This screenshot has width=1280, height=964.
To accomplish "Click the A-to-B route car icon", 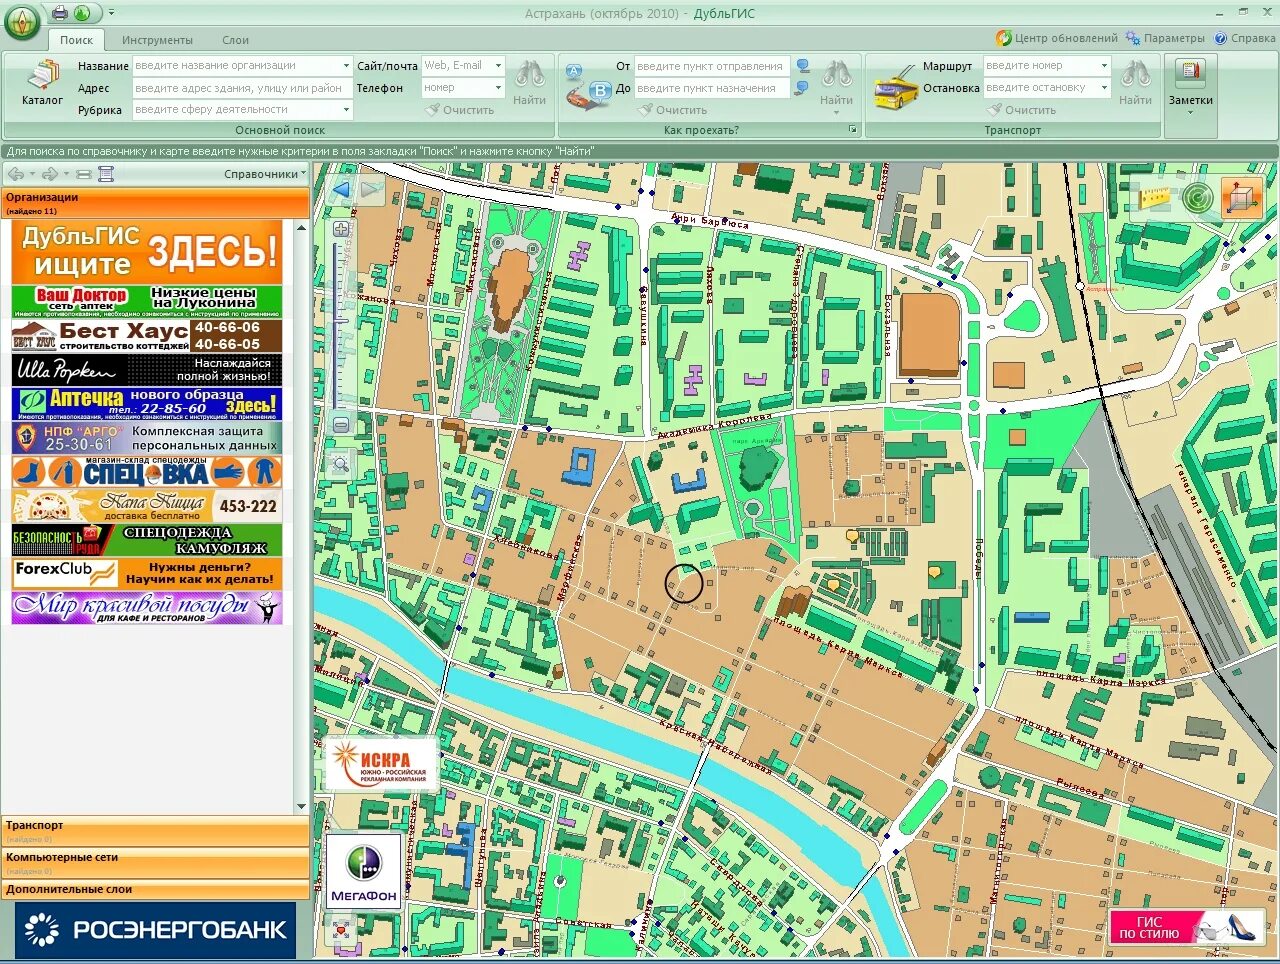I will coord(587,87).
